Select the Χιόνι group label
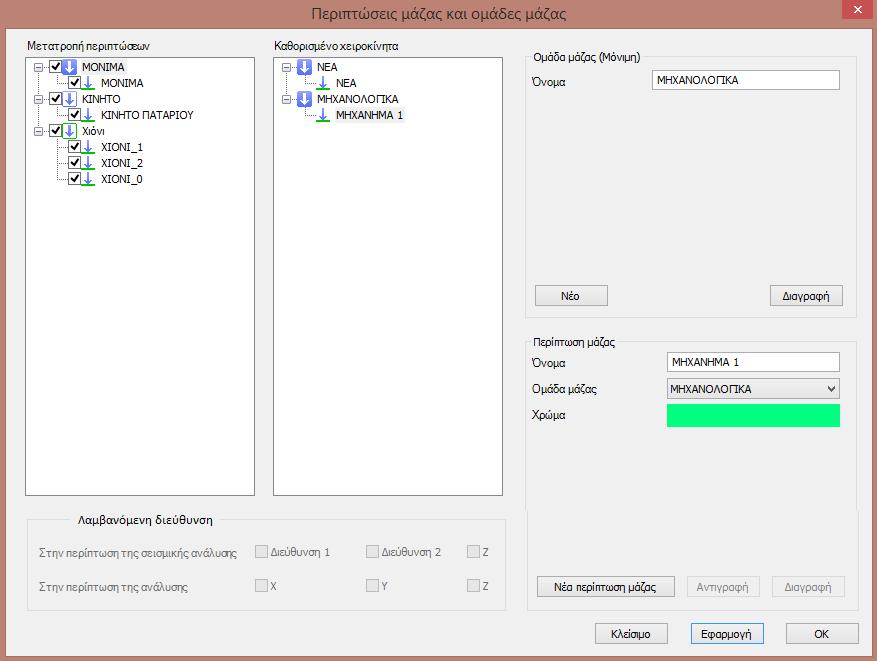This screenshot has height=661, width=877. pos(93,131)
